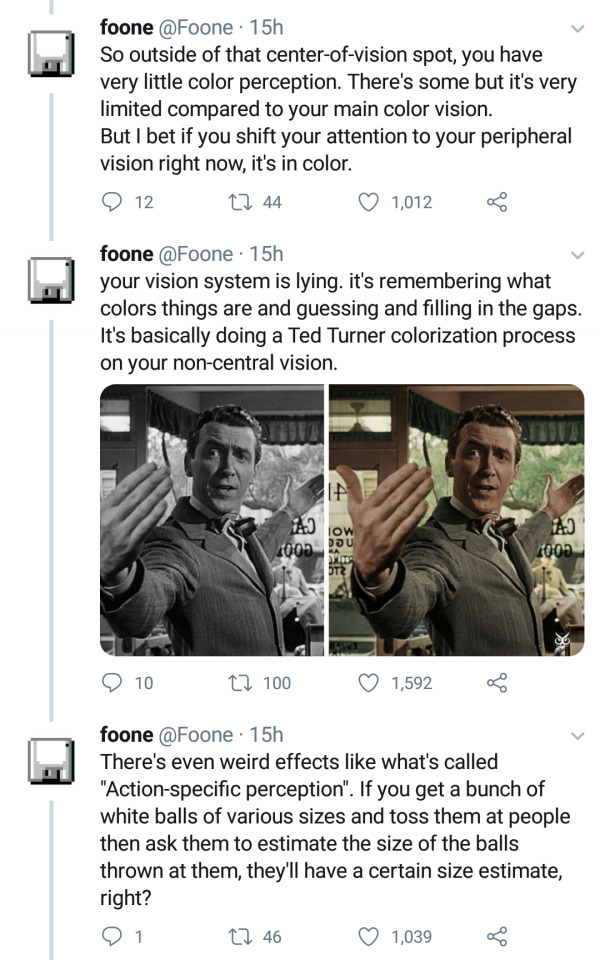The image size is (600, 960).
Task: Open the first tweet's dropdown caret menu
Action: [577, 27]
